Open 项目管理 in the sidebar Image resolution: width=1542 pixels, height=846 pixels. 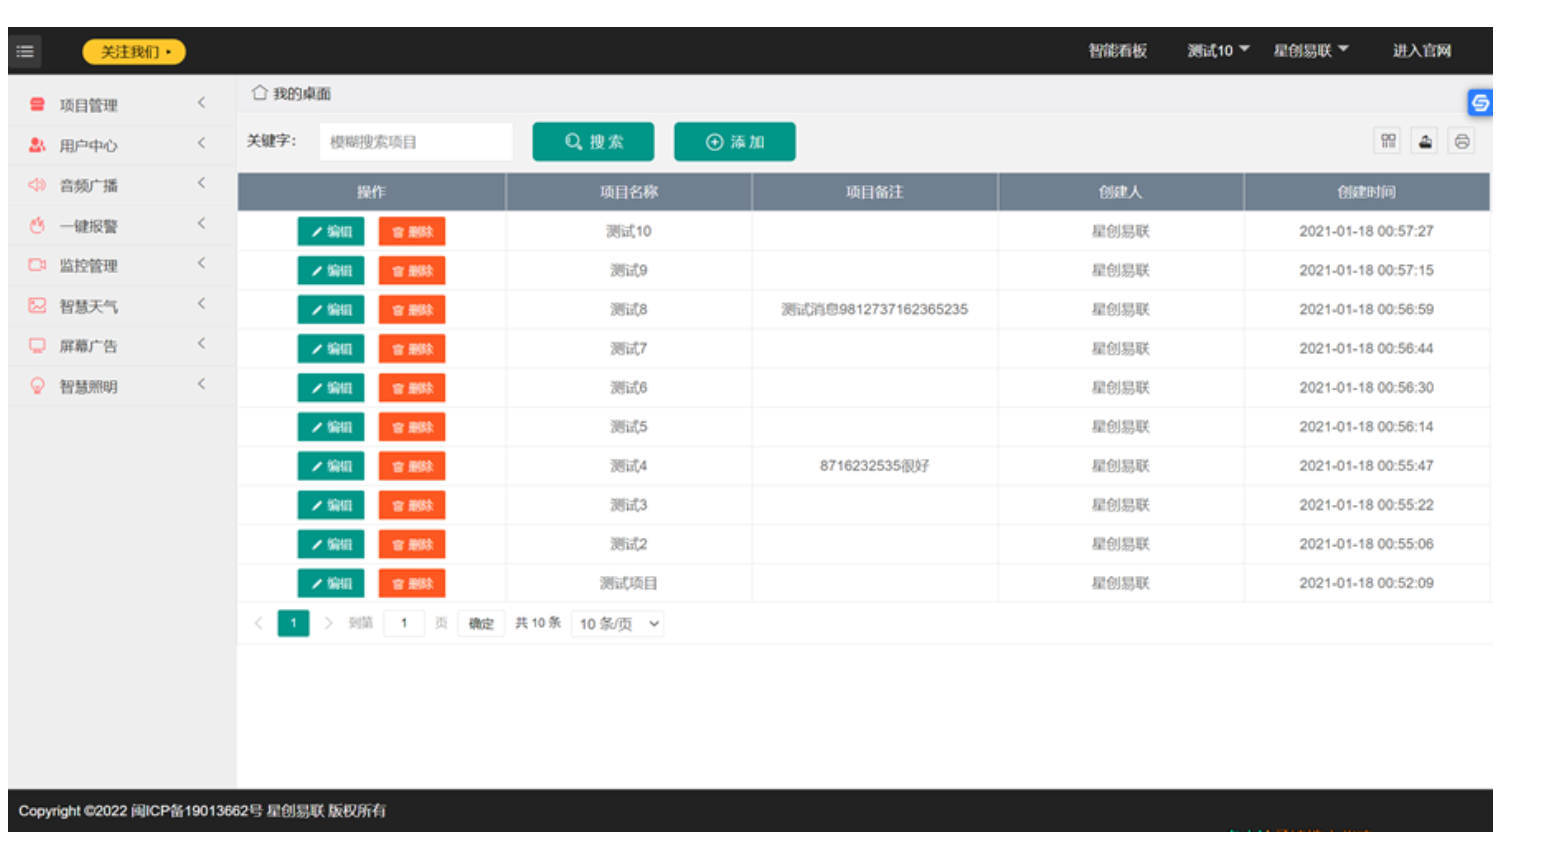click(x=88, y=105)
